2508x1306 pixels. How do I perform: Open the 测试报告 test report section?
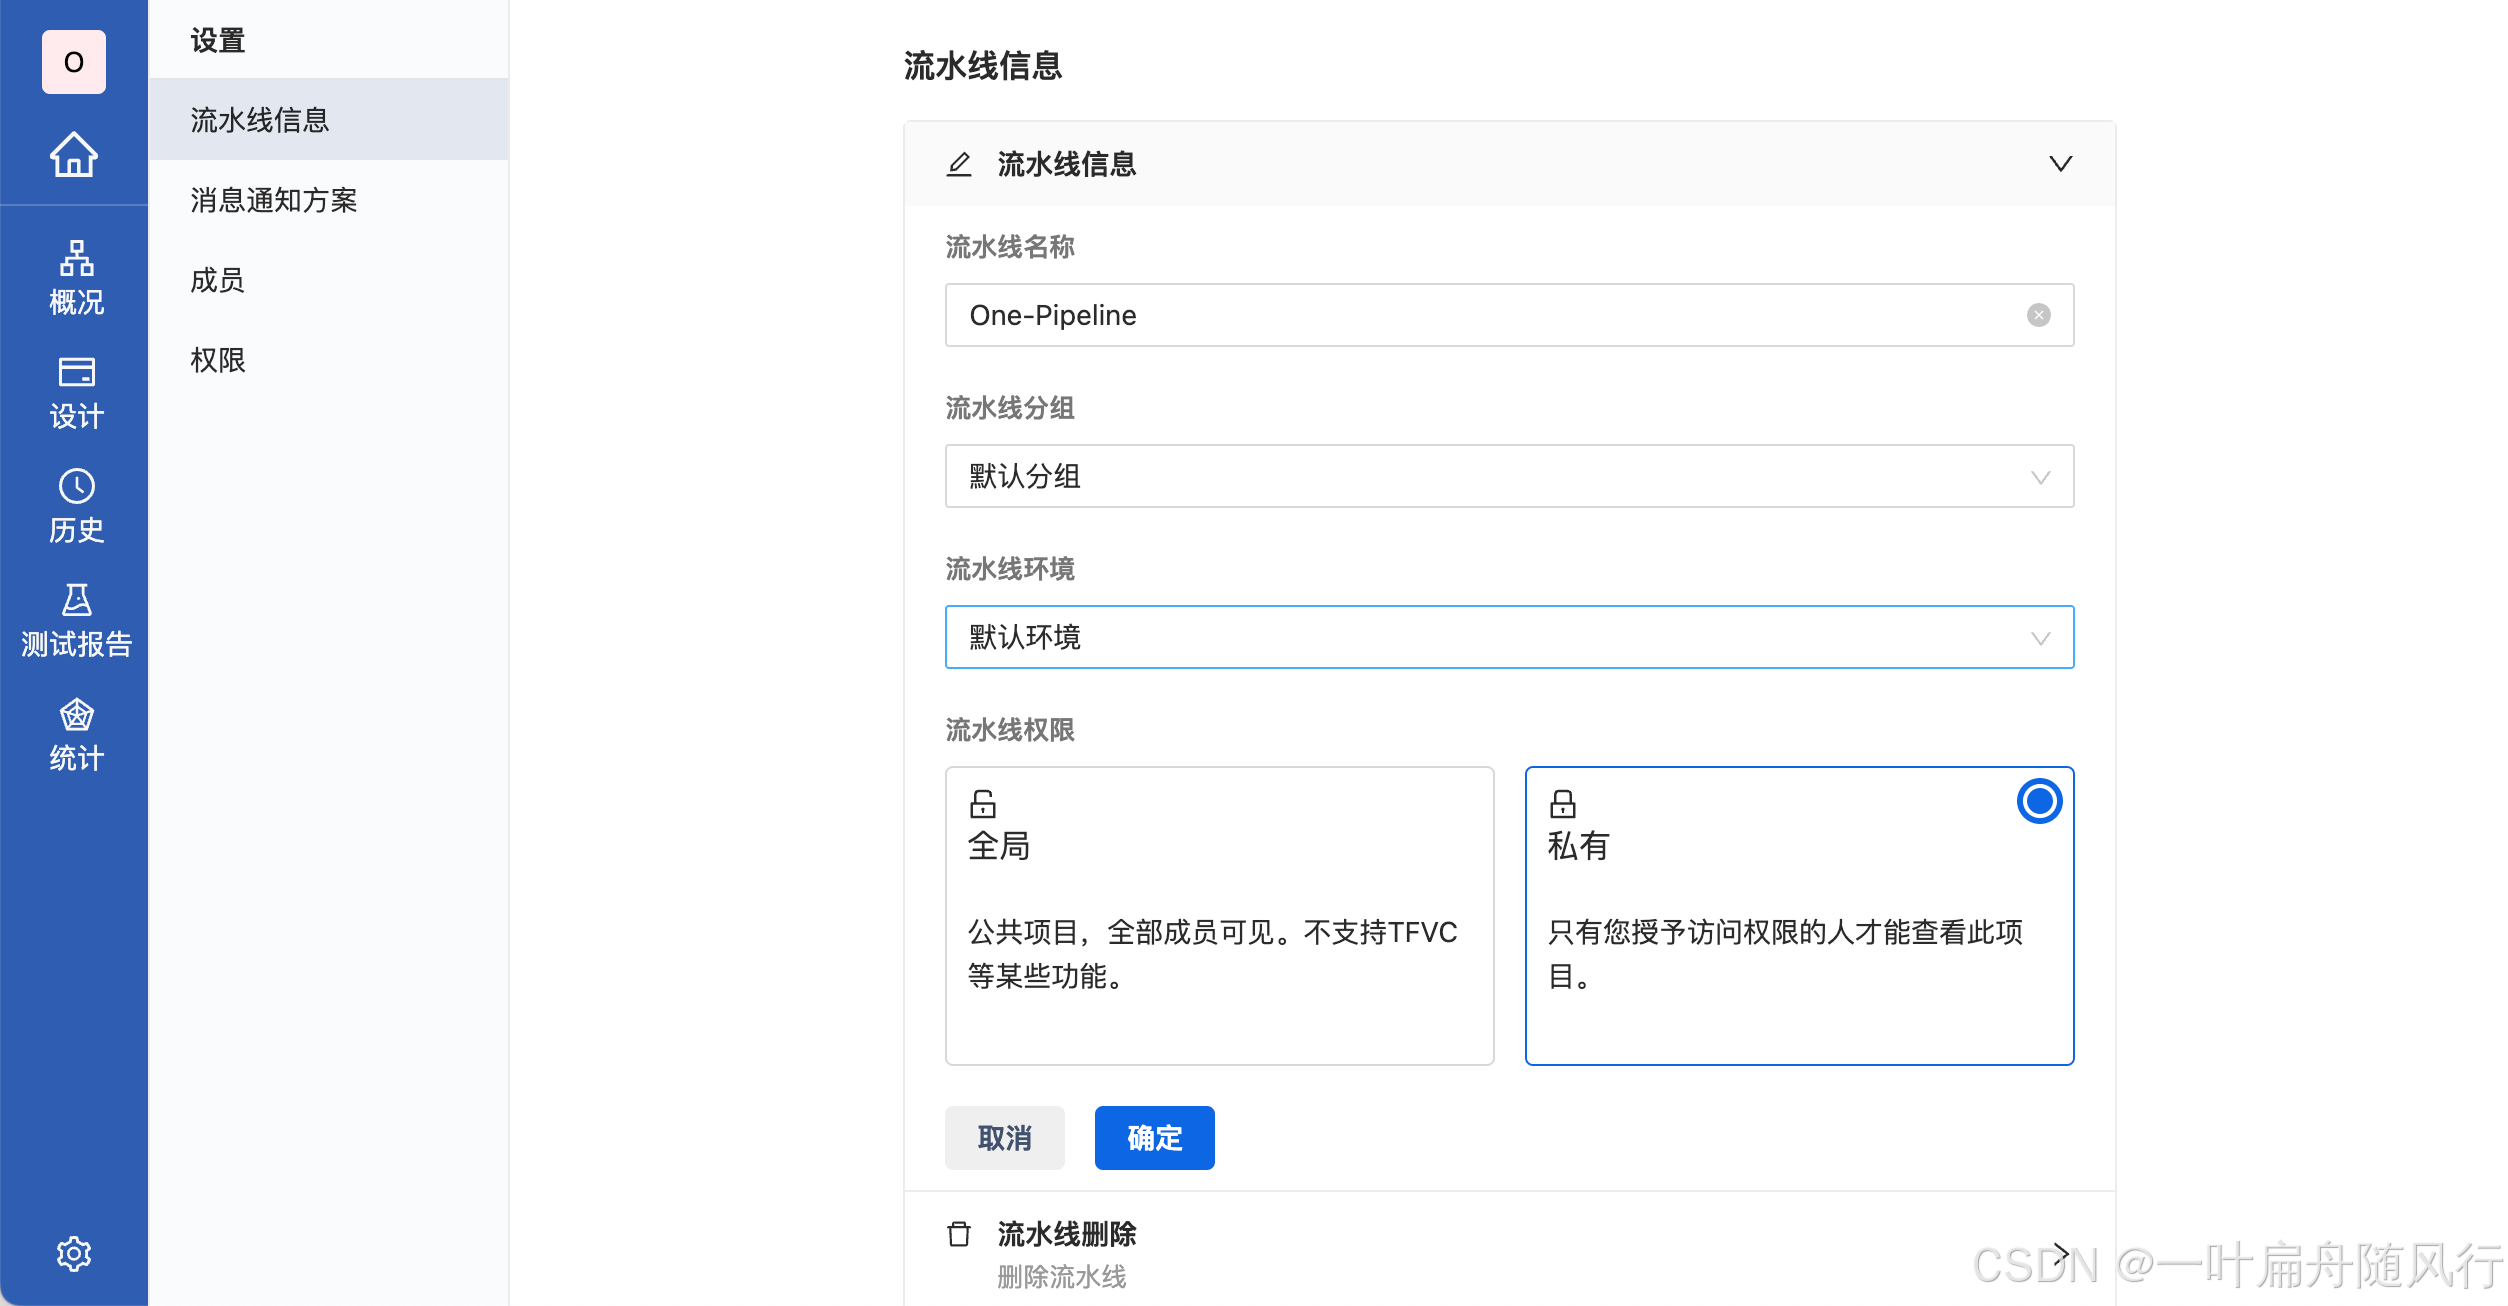coord(76,621)
